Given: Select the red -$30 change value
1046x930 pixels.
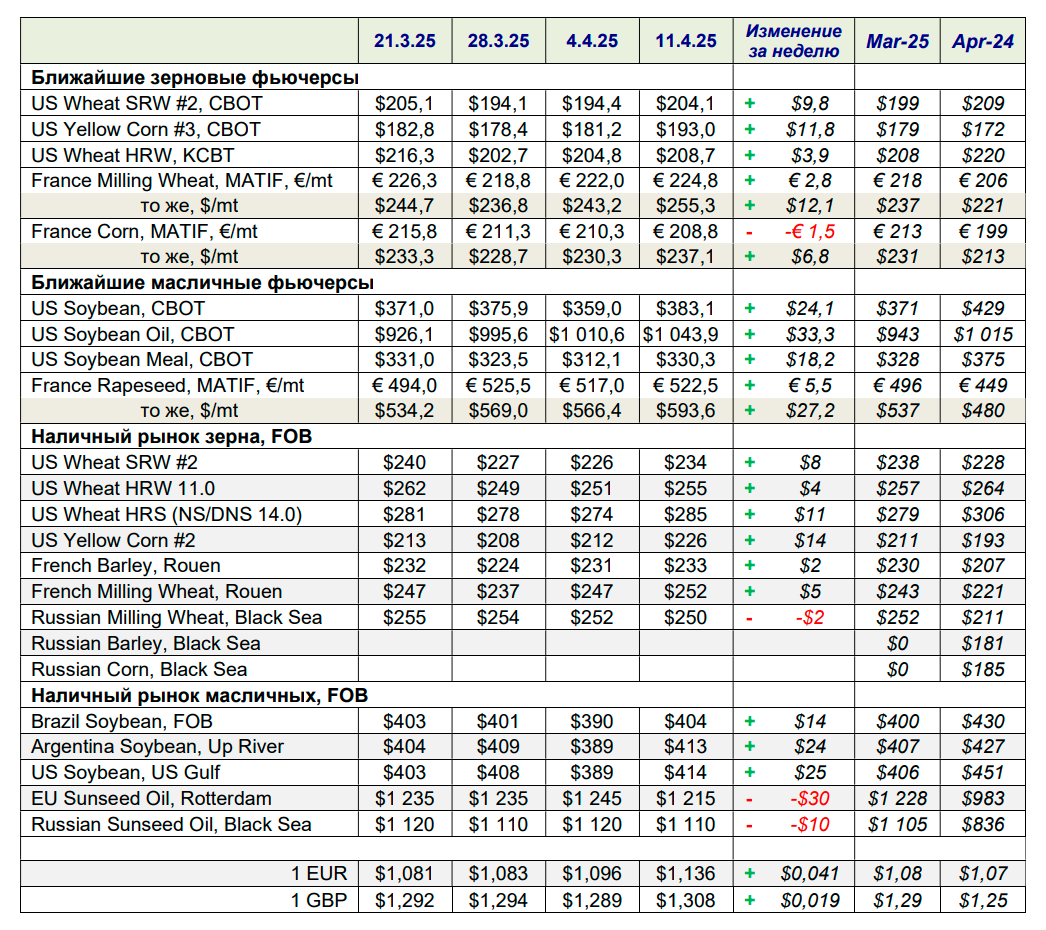Looking at the screenshot, I should (x=810, y=799).
